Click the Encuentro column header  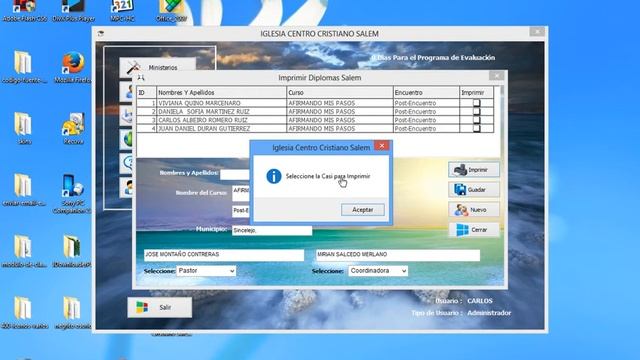[426, 93]
